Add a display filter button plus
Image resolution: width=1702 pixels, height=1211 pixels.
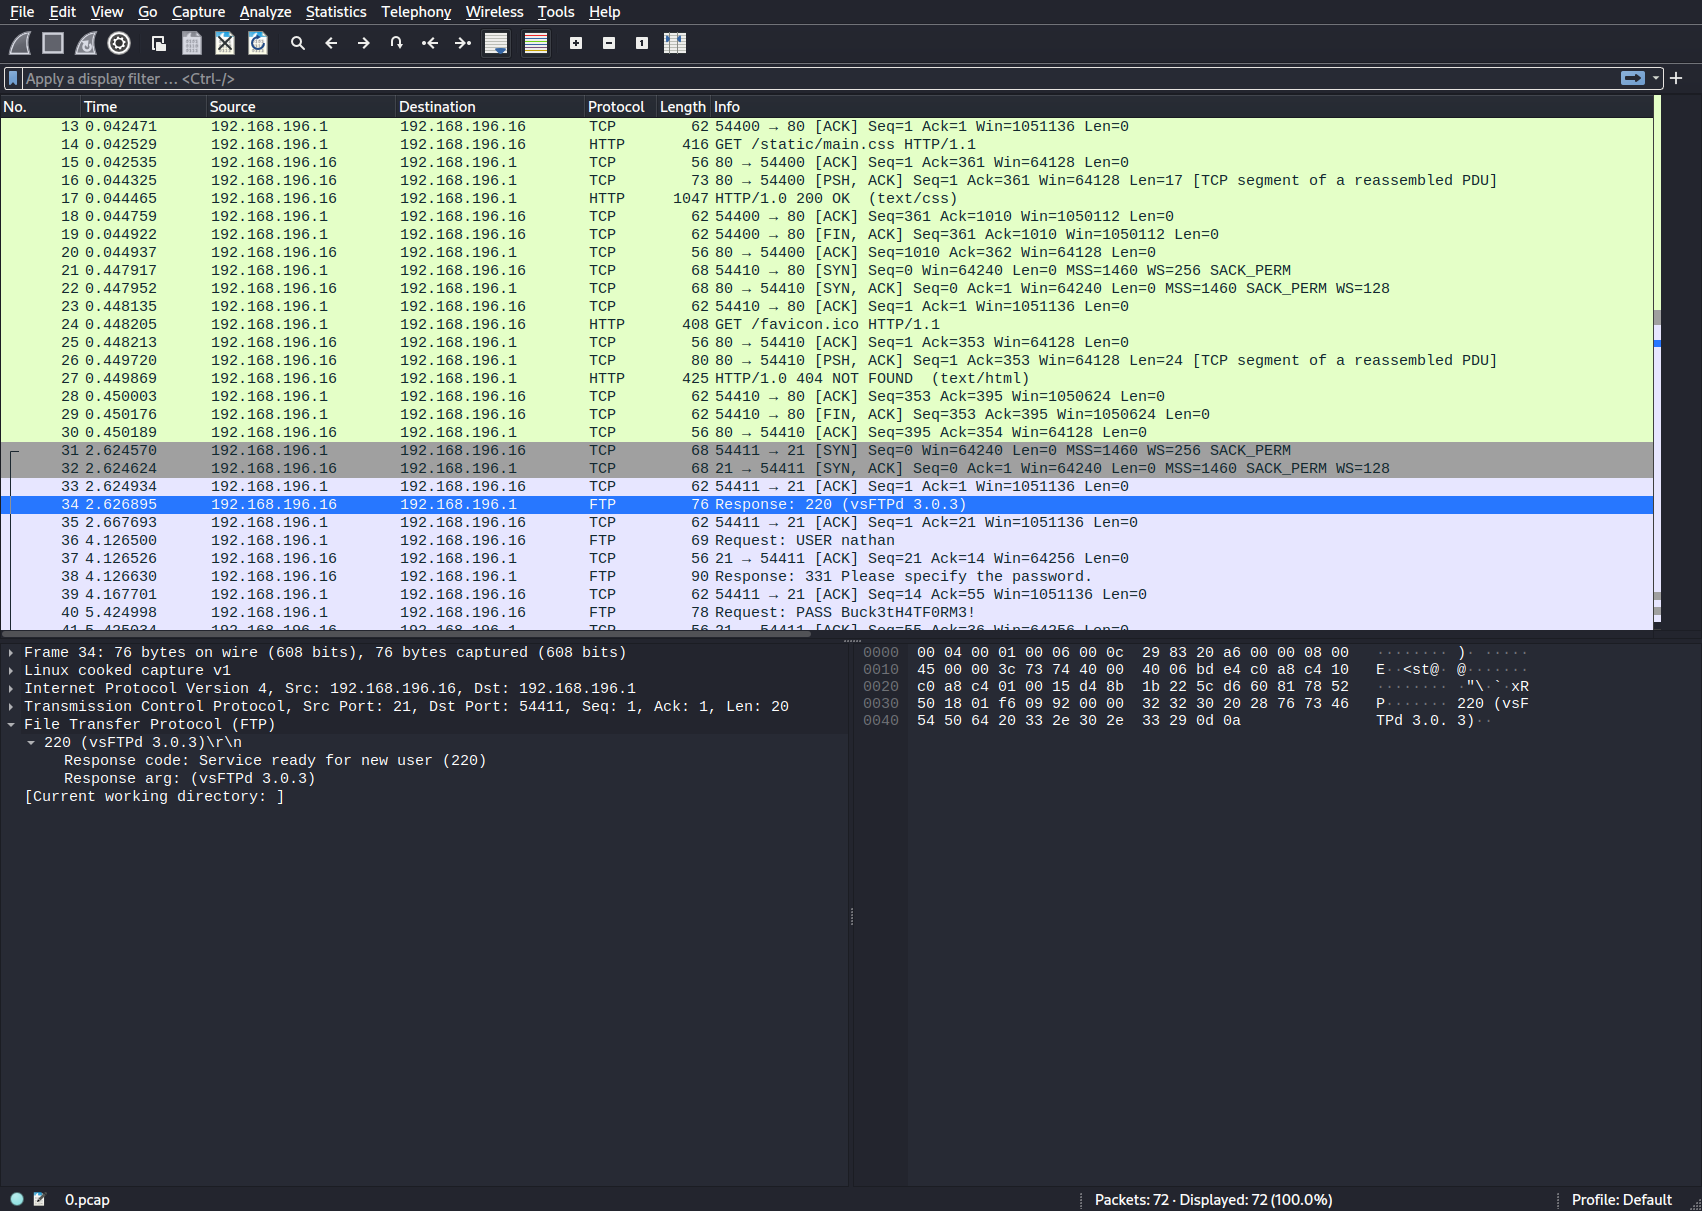point(1677,78)
